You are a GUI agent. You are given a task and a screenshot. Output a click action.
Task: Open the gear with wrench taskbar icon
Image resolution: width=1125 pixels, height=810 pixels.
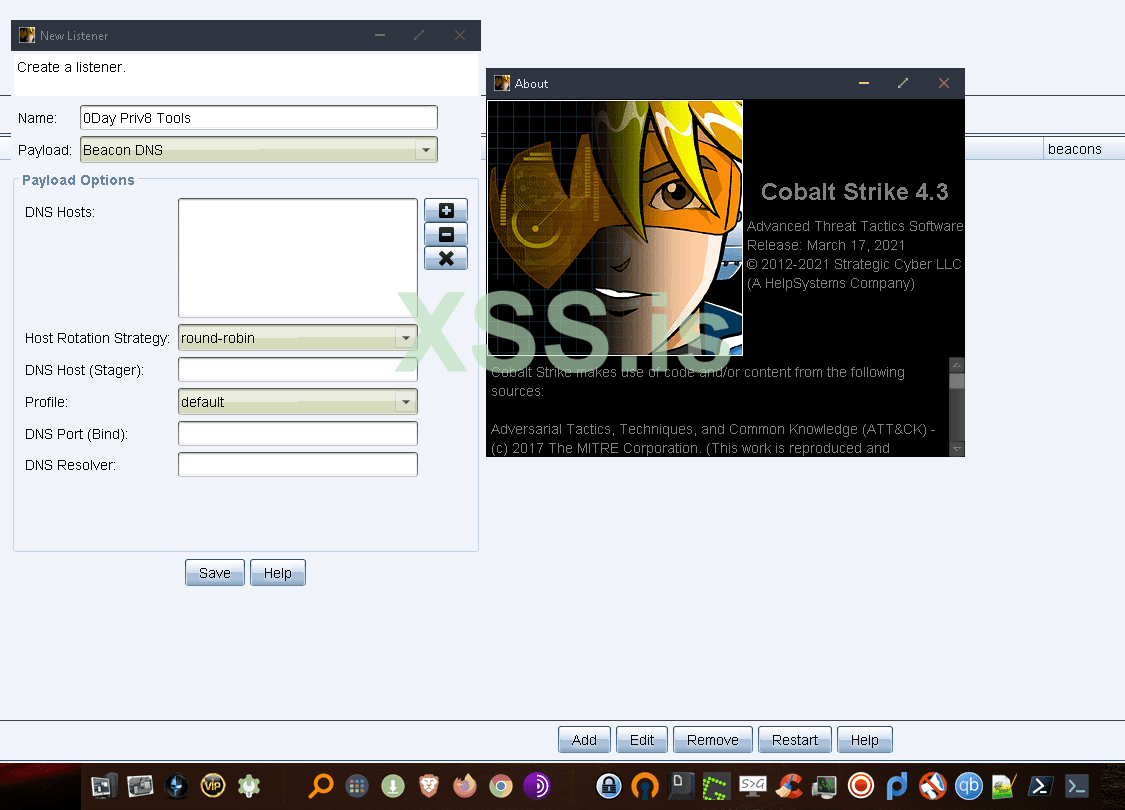(x=249, y=786)
